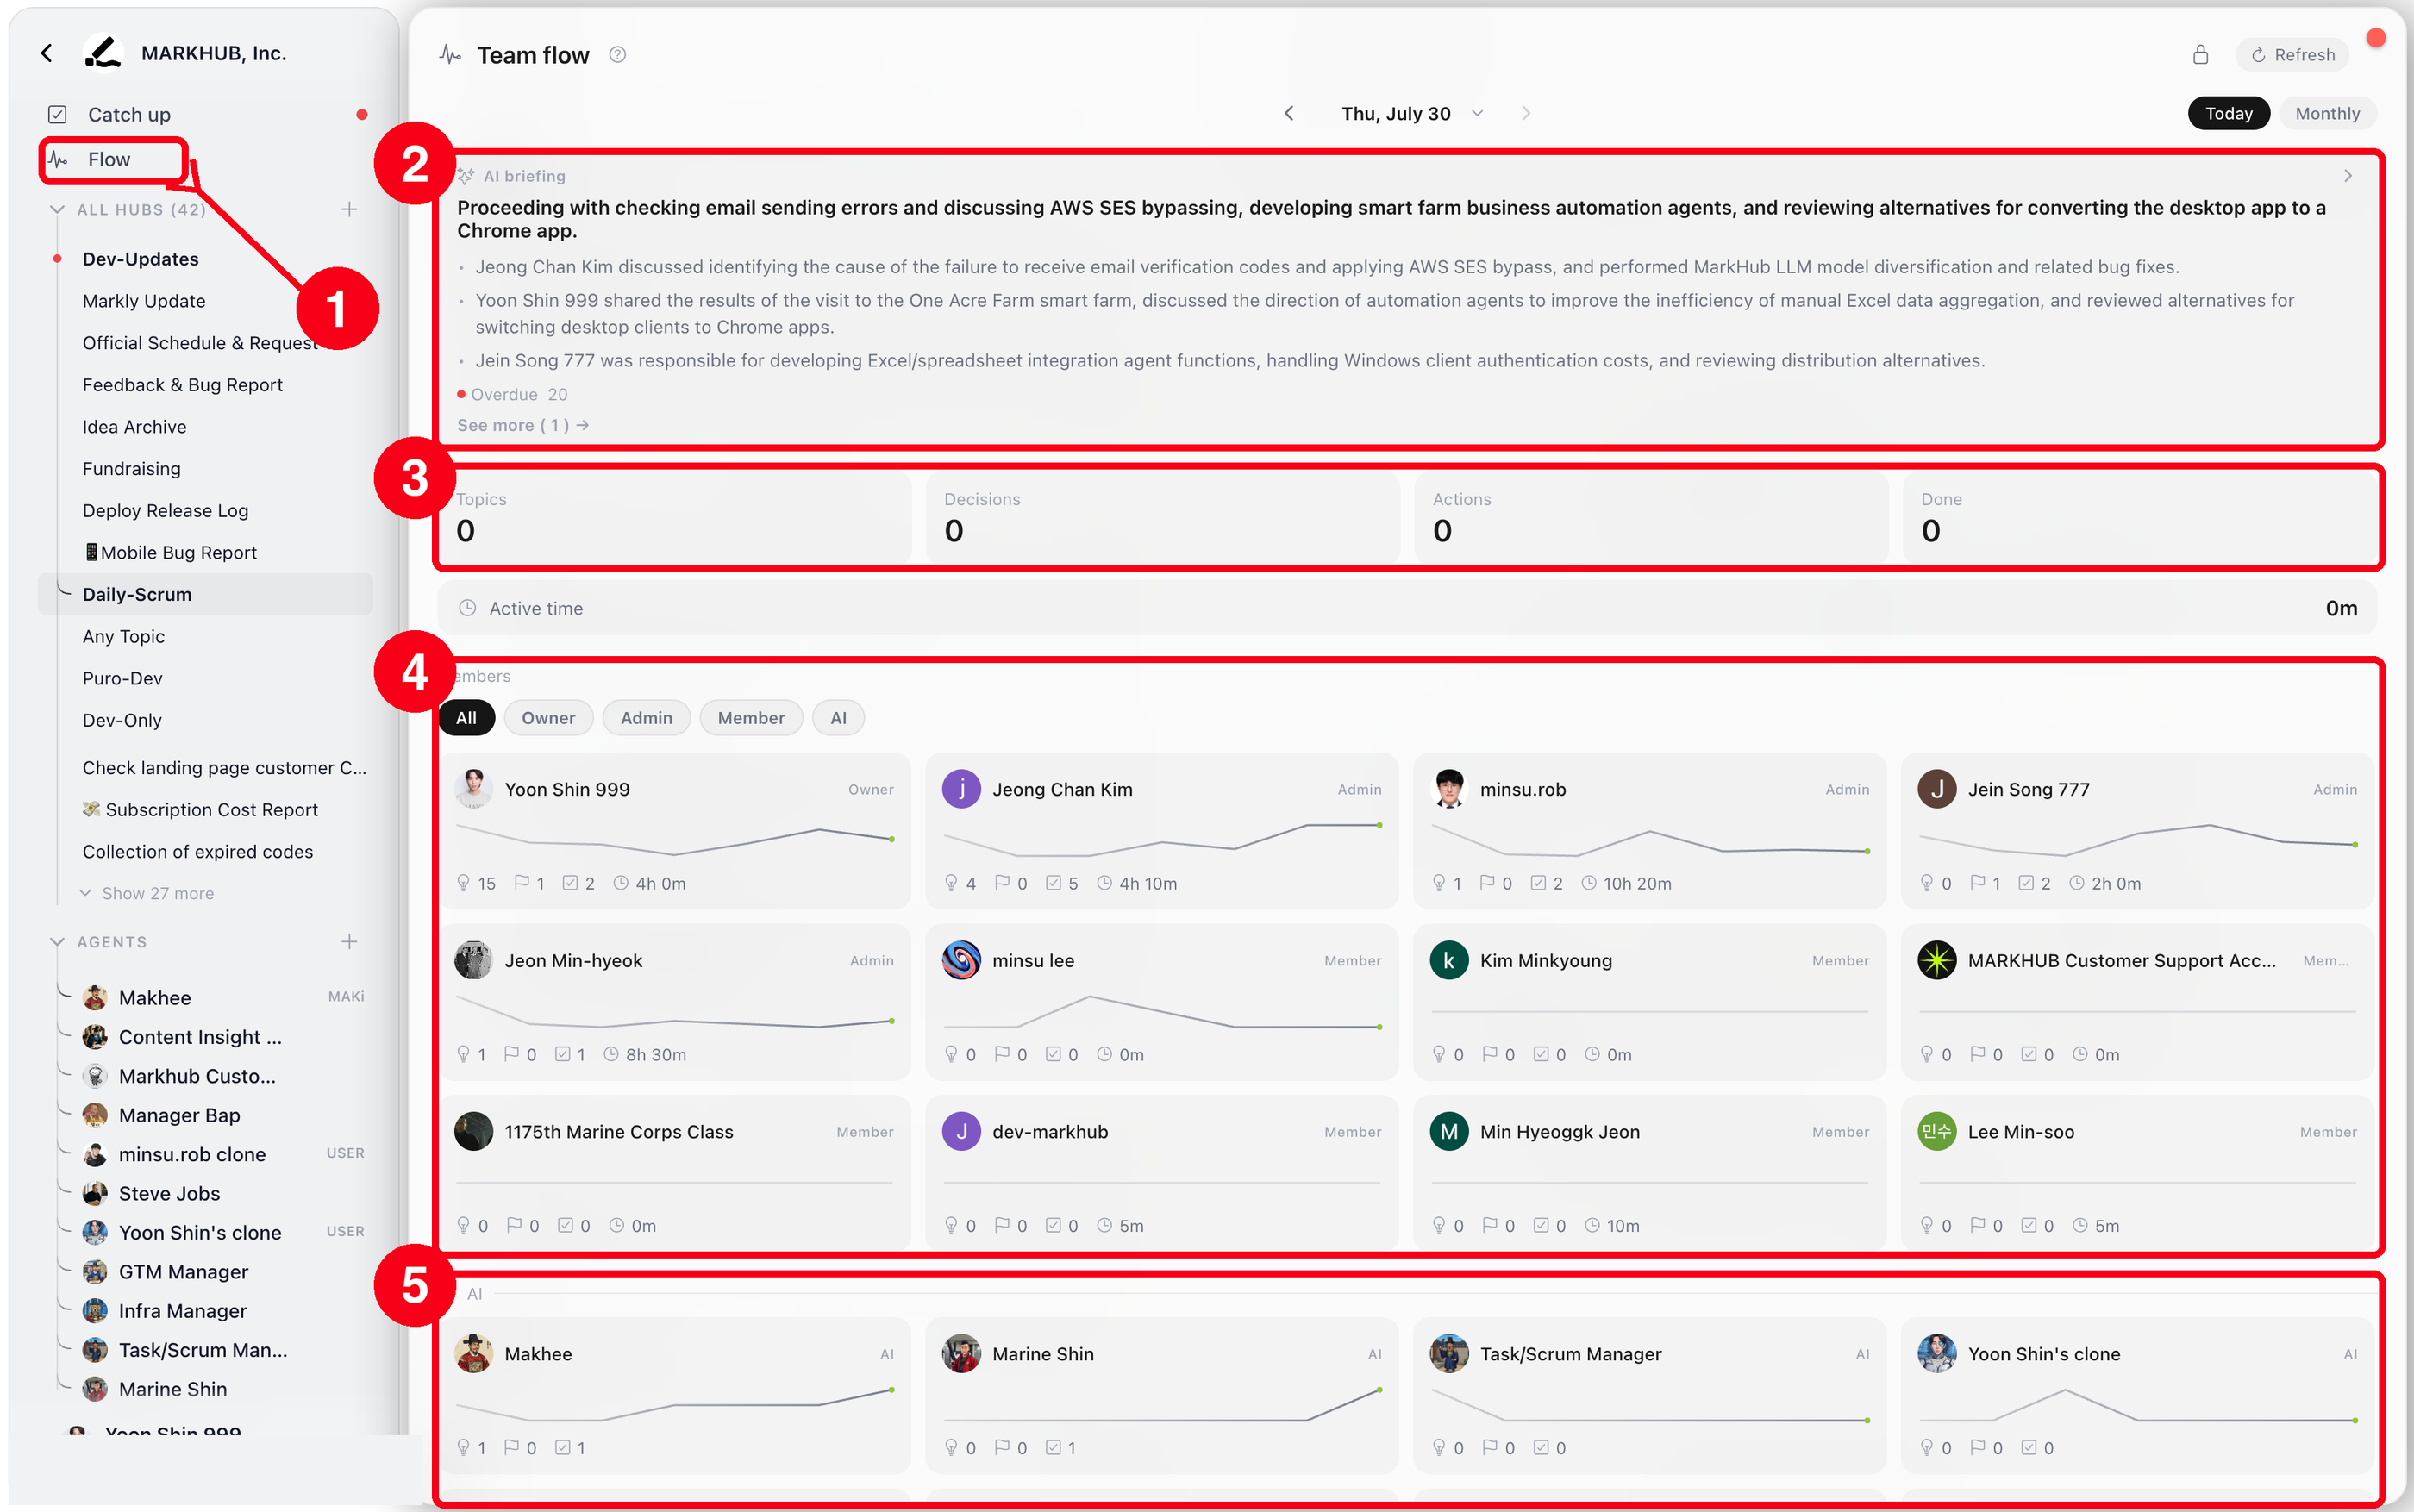Open the Fundraising hub
Screen dimensions: 2414x1512
click(131, 469)
